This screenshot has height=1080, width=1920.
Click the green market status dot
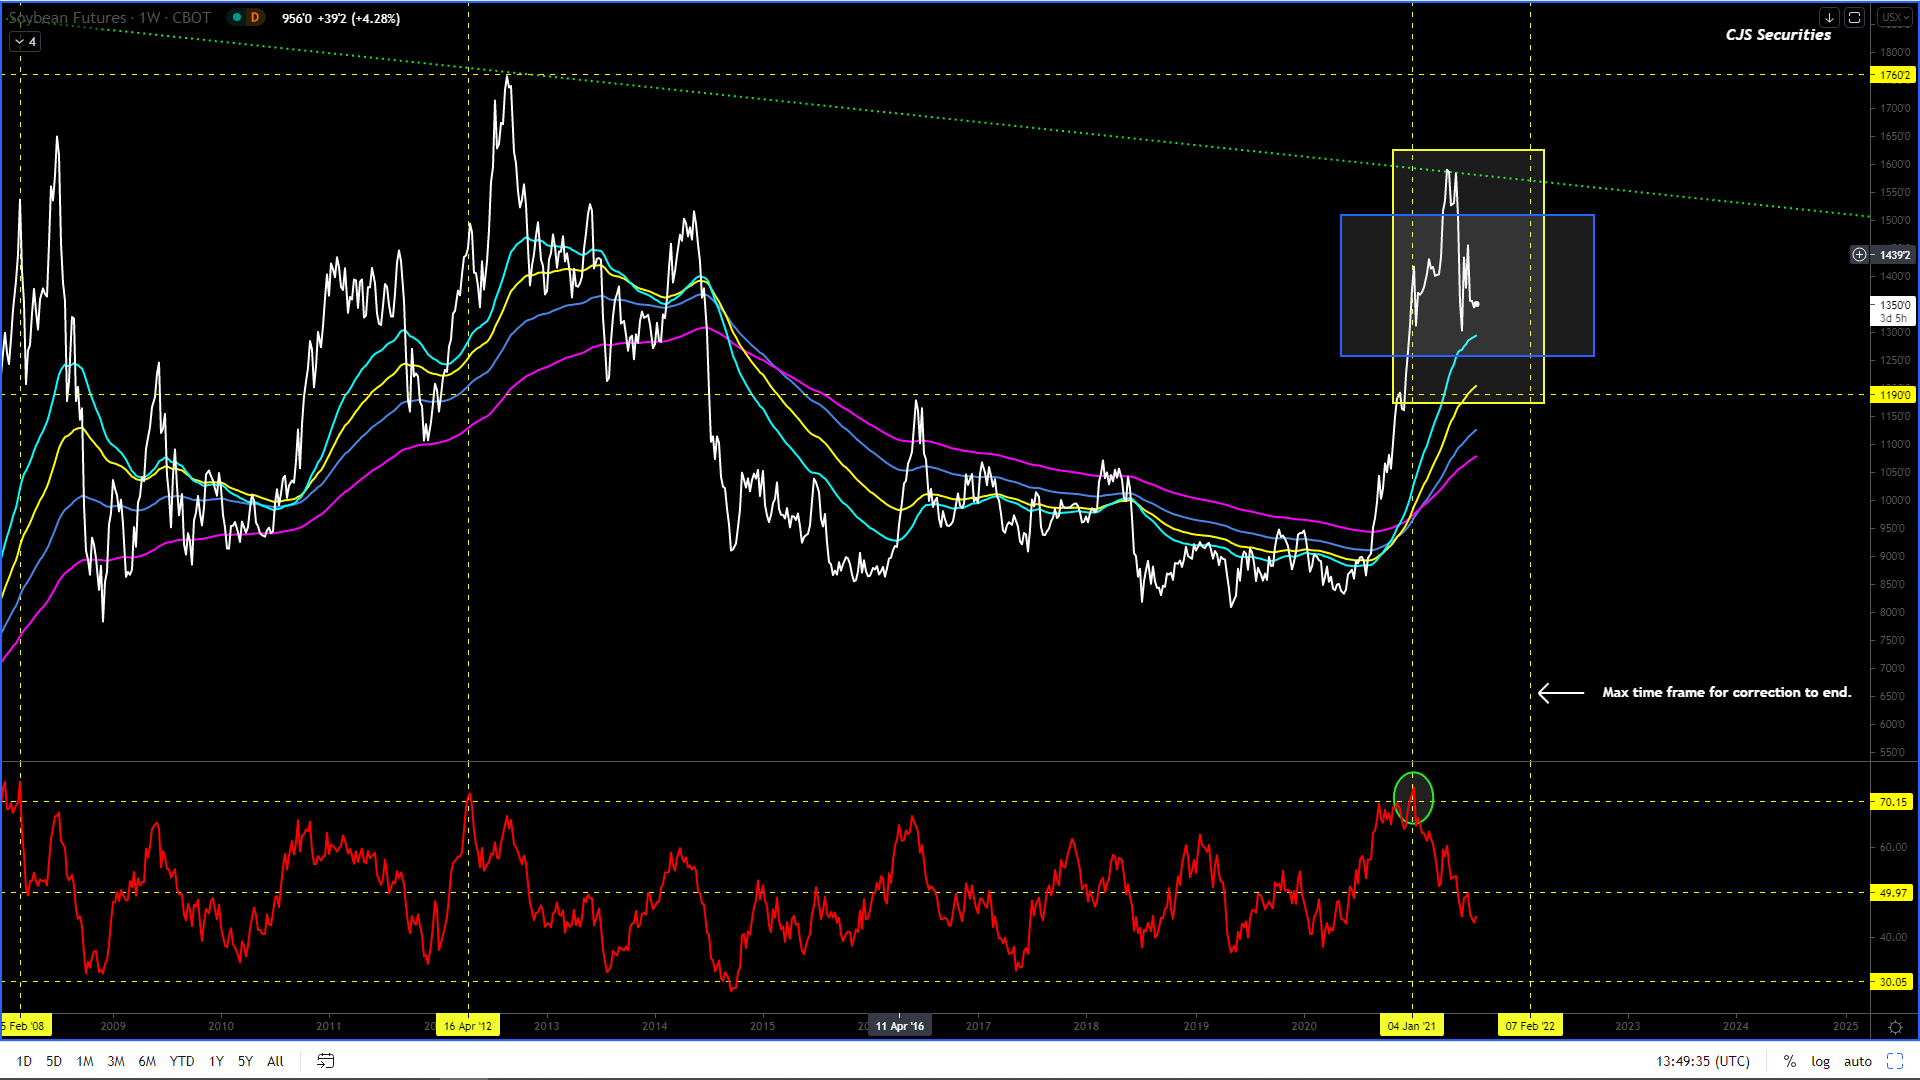pyautogui.click(x=237, y=17)
